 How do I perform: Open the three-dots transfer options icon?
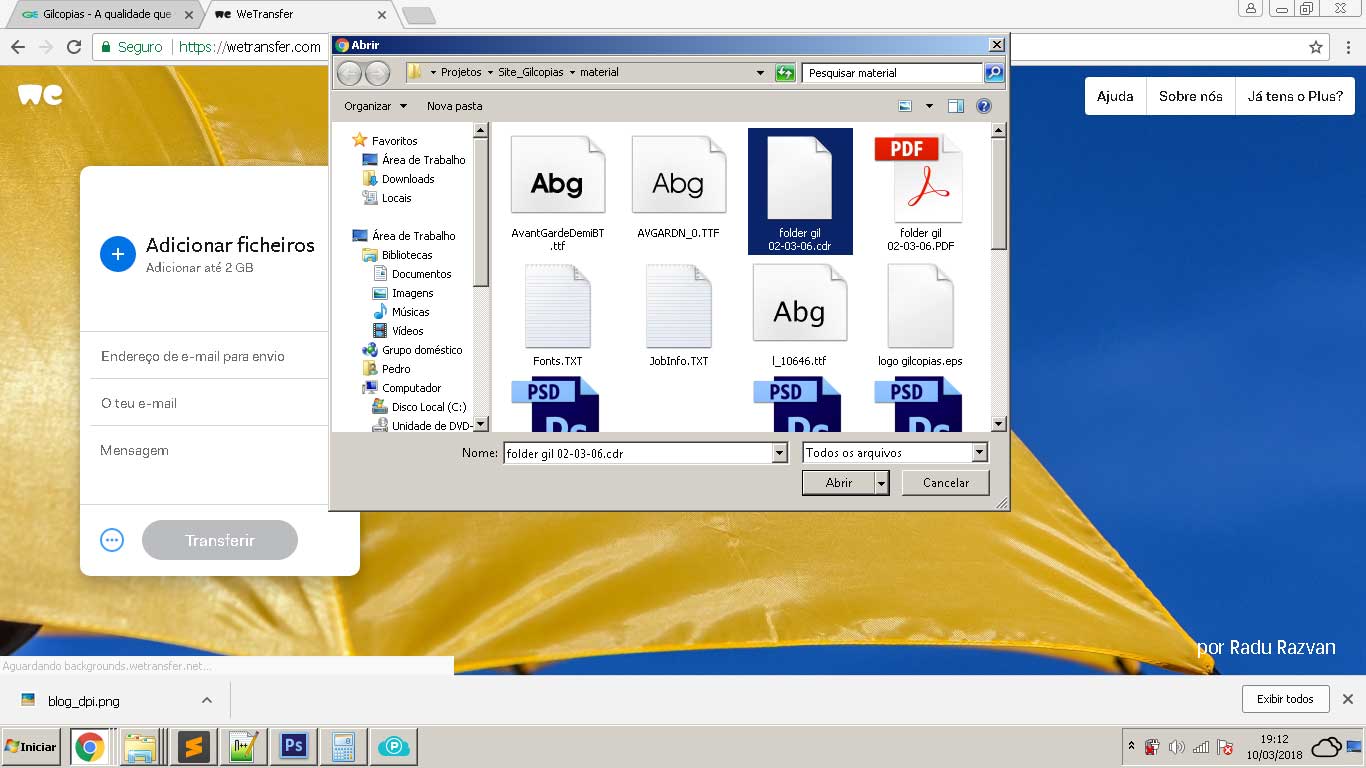pyautogui.click(x=112, y=540)
